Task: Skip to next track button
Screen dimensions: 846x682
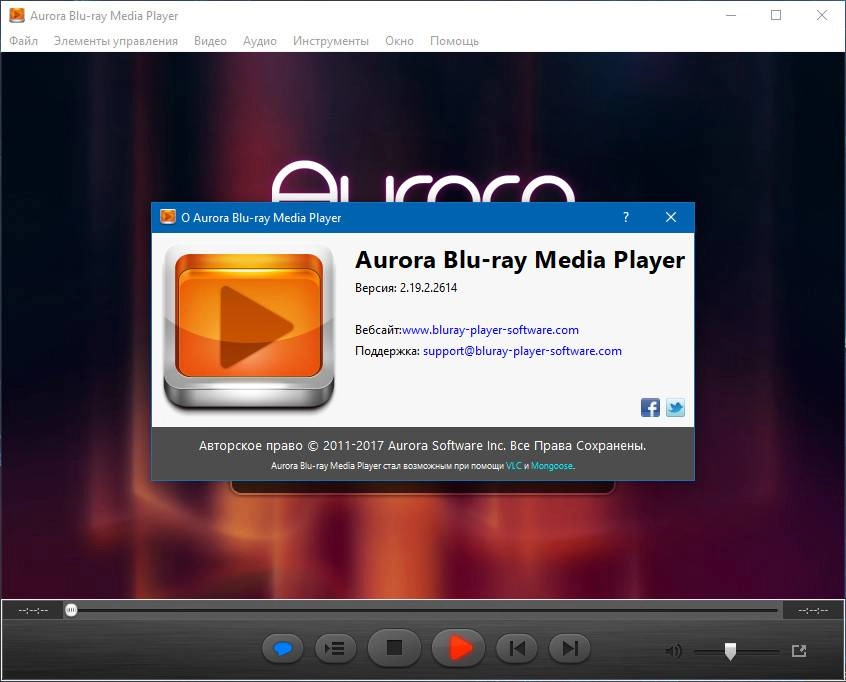Action: click(x=570, y=648)
